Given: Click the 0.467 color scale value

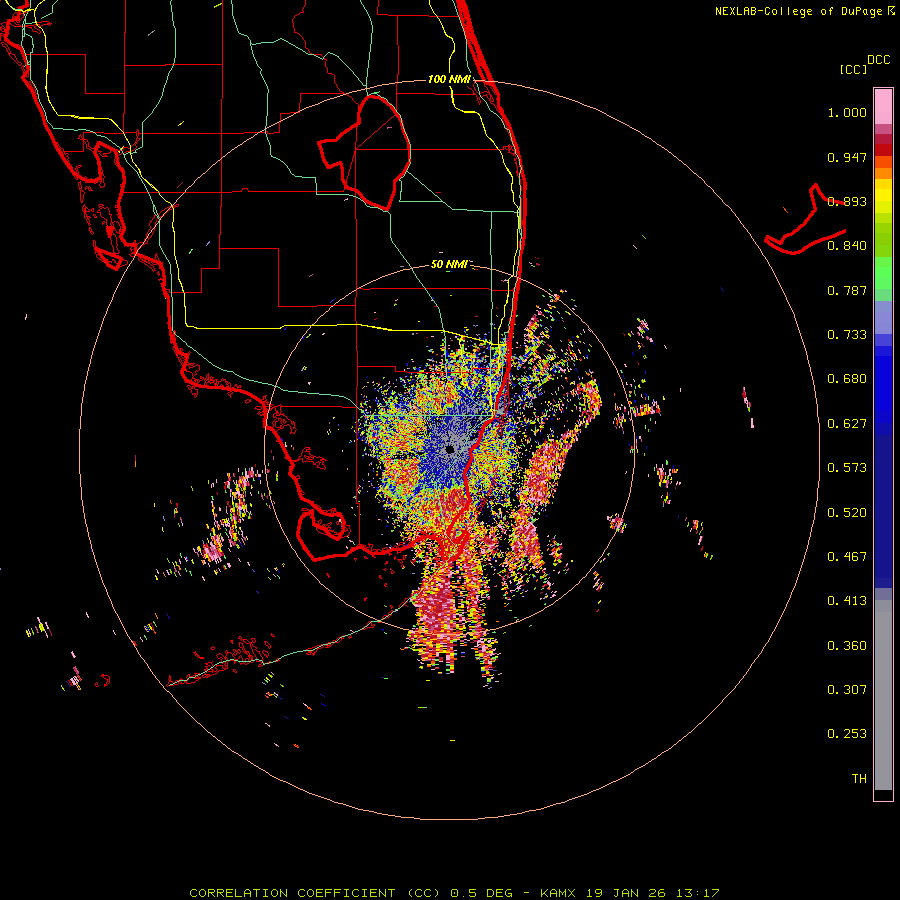Looking at the screenshot, I should (847, 557).
